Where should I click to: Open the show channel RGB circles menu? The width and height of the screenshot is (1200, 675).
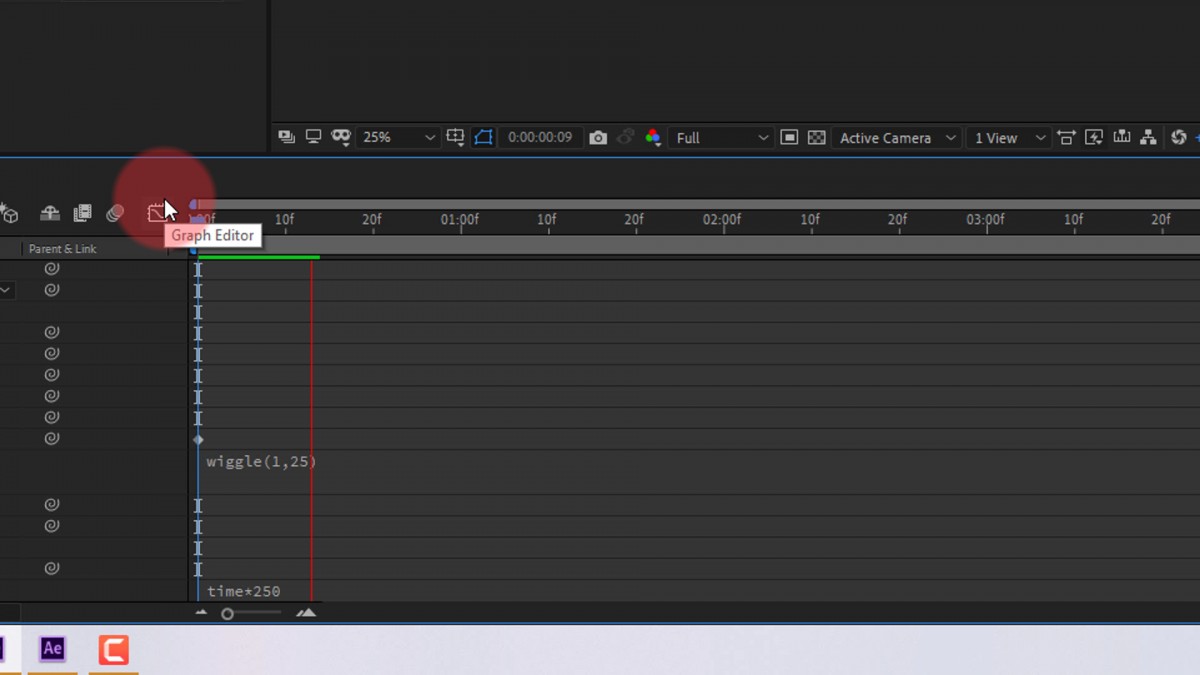[x=654, y=138]
